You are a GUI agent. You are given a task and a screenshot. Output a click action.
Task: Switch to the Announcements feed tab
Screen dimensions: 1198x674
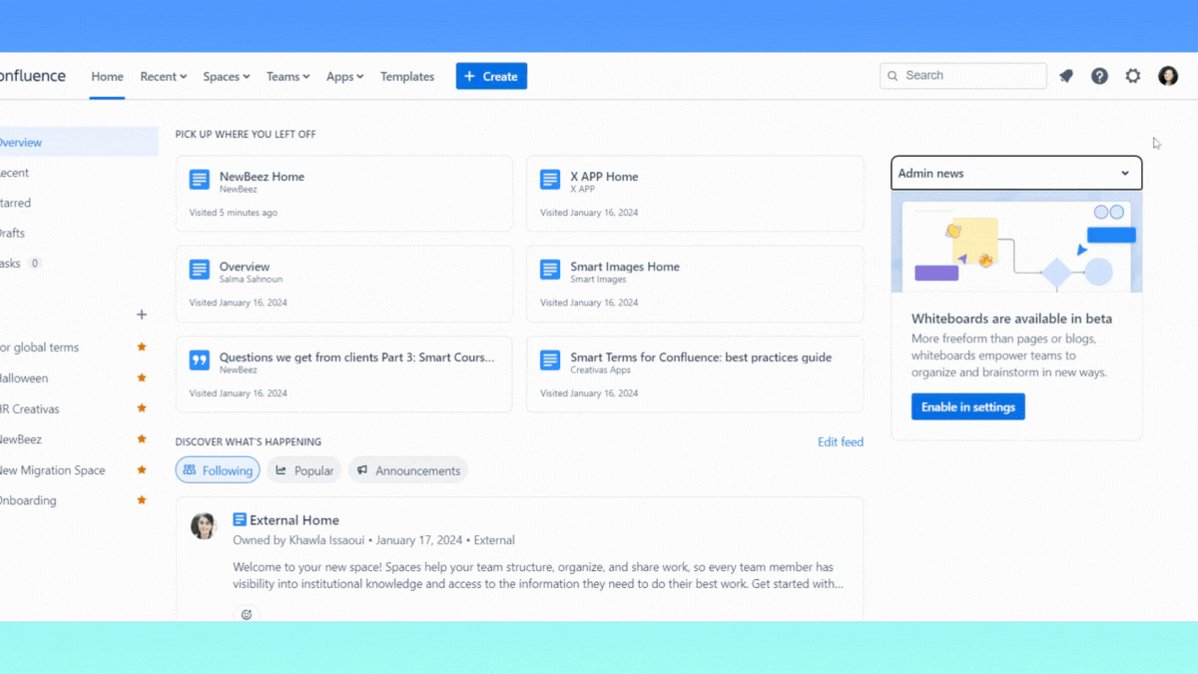point(408,470)
